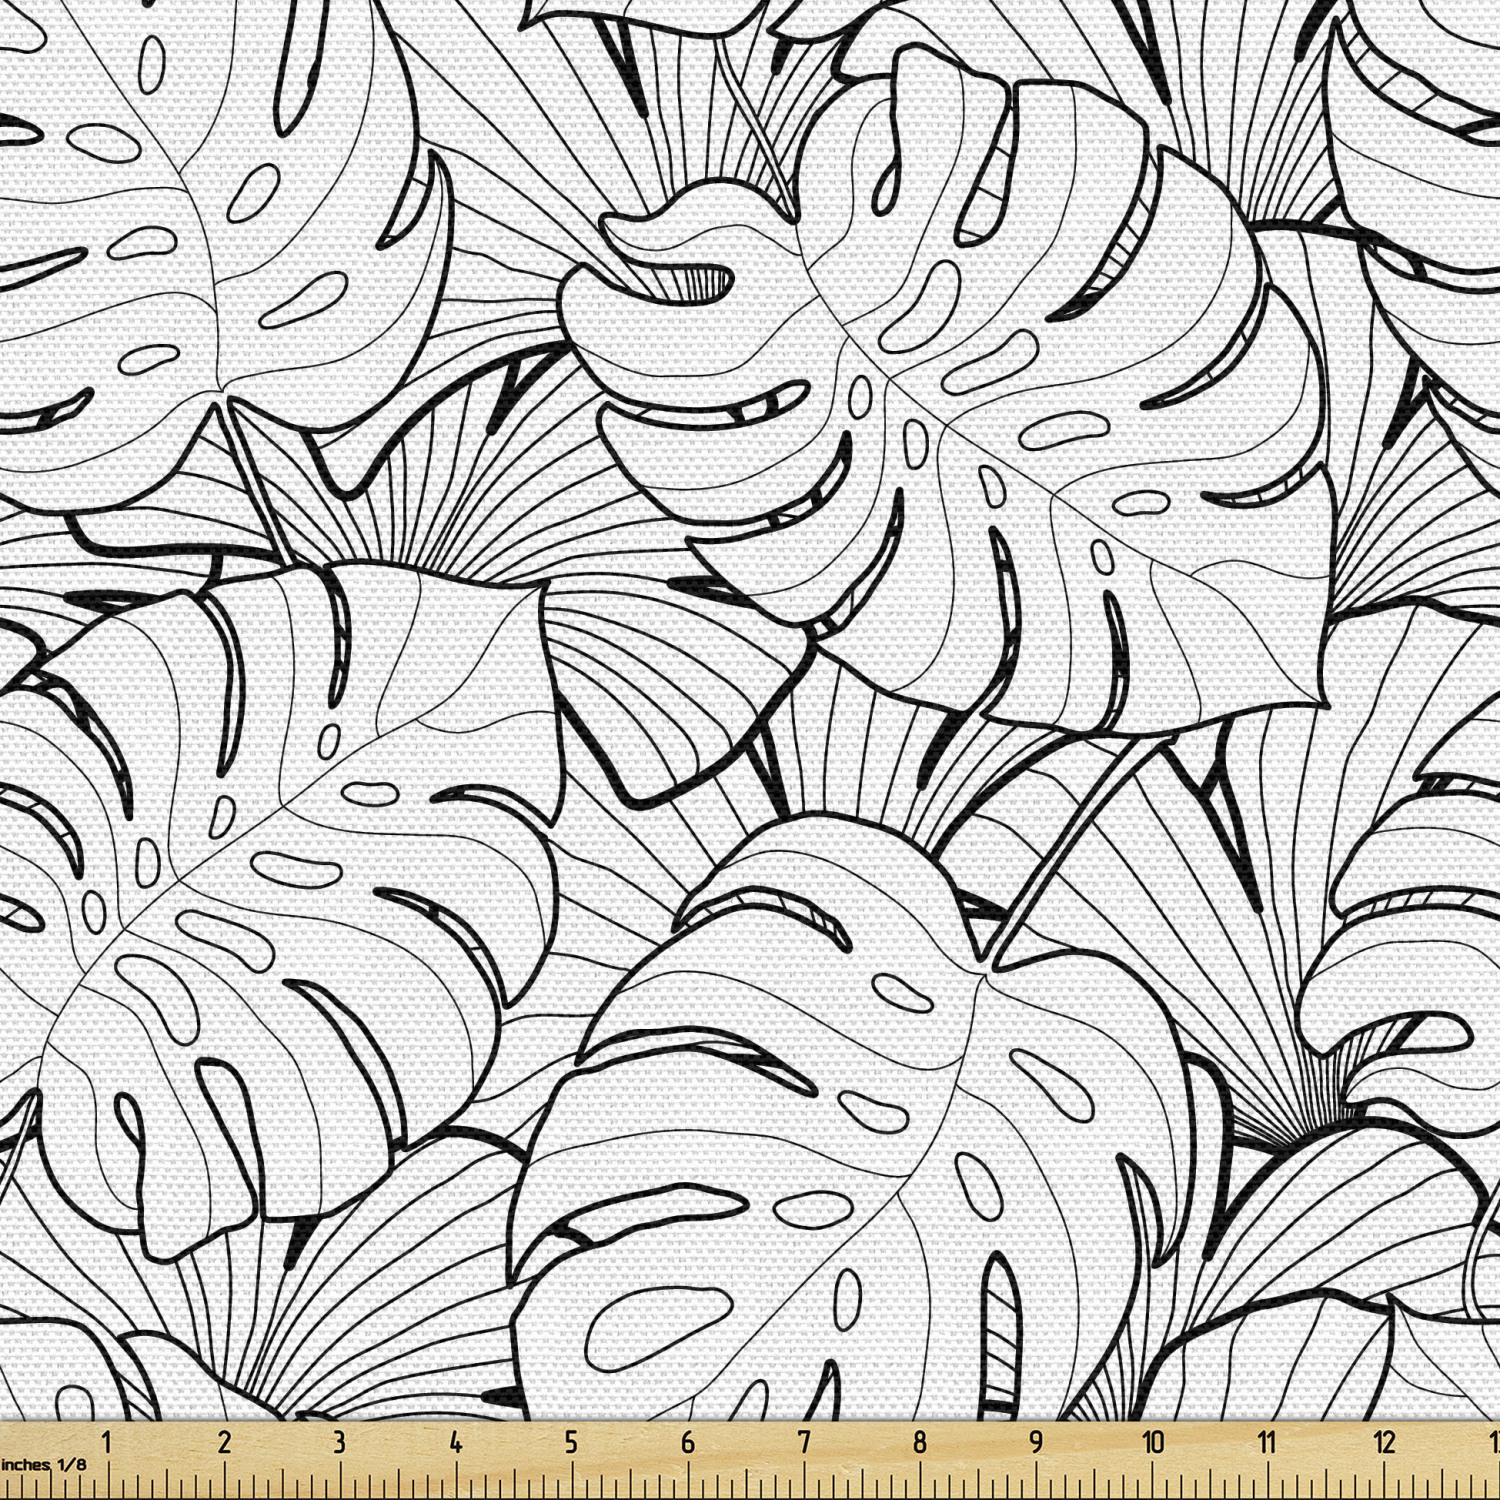Click the number 11 on the ruler
Viewport: 1500px width, 1500px height.
tap(1268, 1443)
